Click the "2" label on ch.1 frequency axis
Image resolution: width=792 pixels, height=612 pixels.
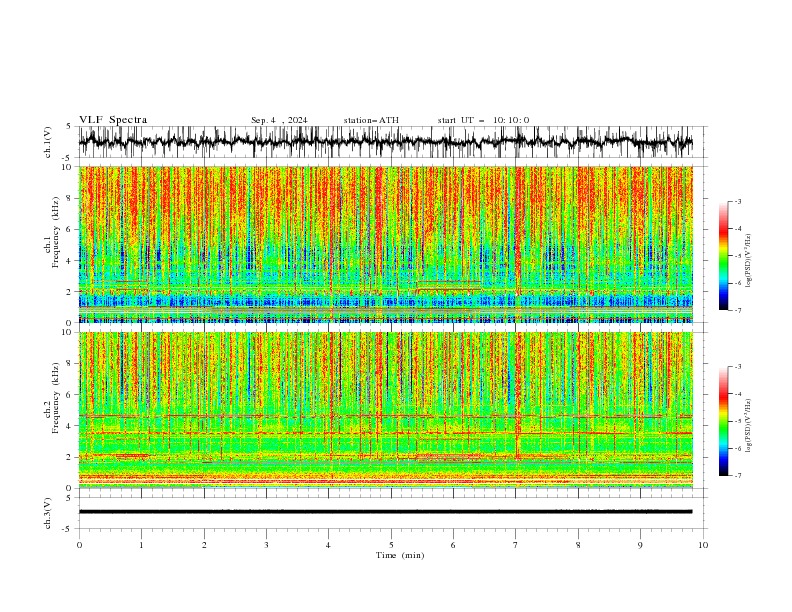[70, 292]
